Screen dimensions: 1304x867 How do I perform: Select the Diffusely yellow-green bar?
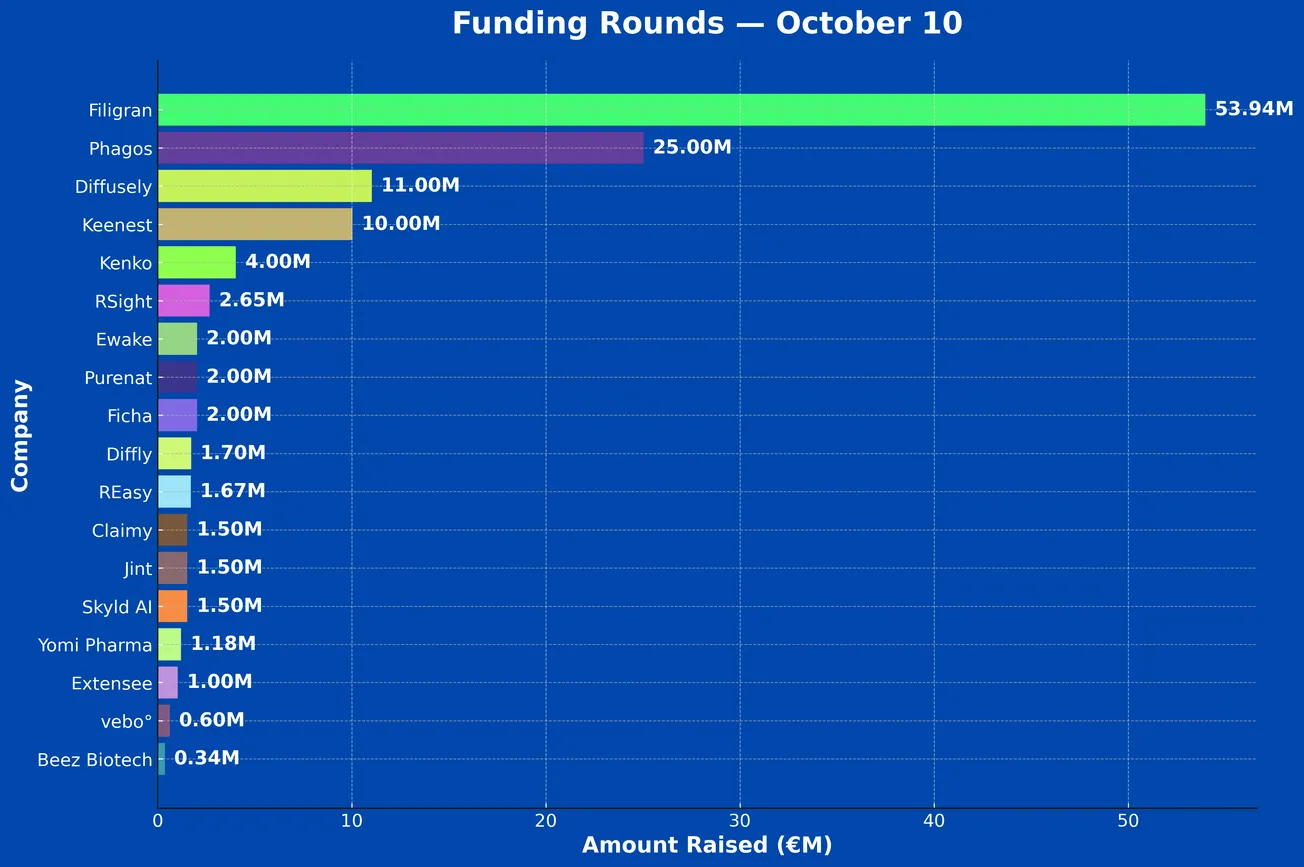pos(265,186)
